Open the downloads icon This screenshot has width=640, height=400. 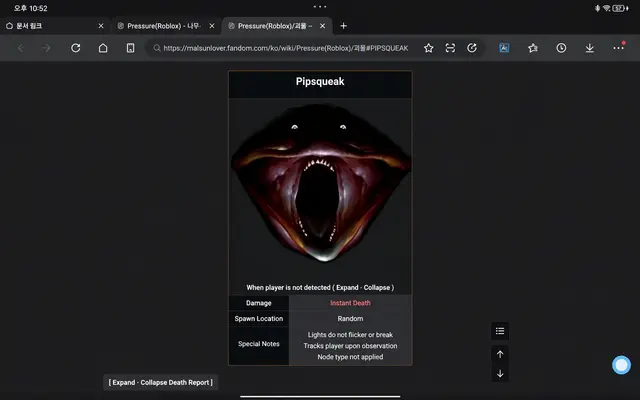click(589, 48)
